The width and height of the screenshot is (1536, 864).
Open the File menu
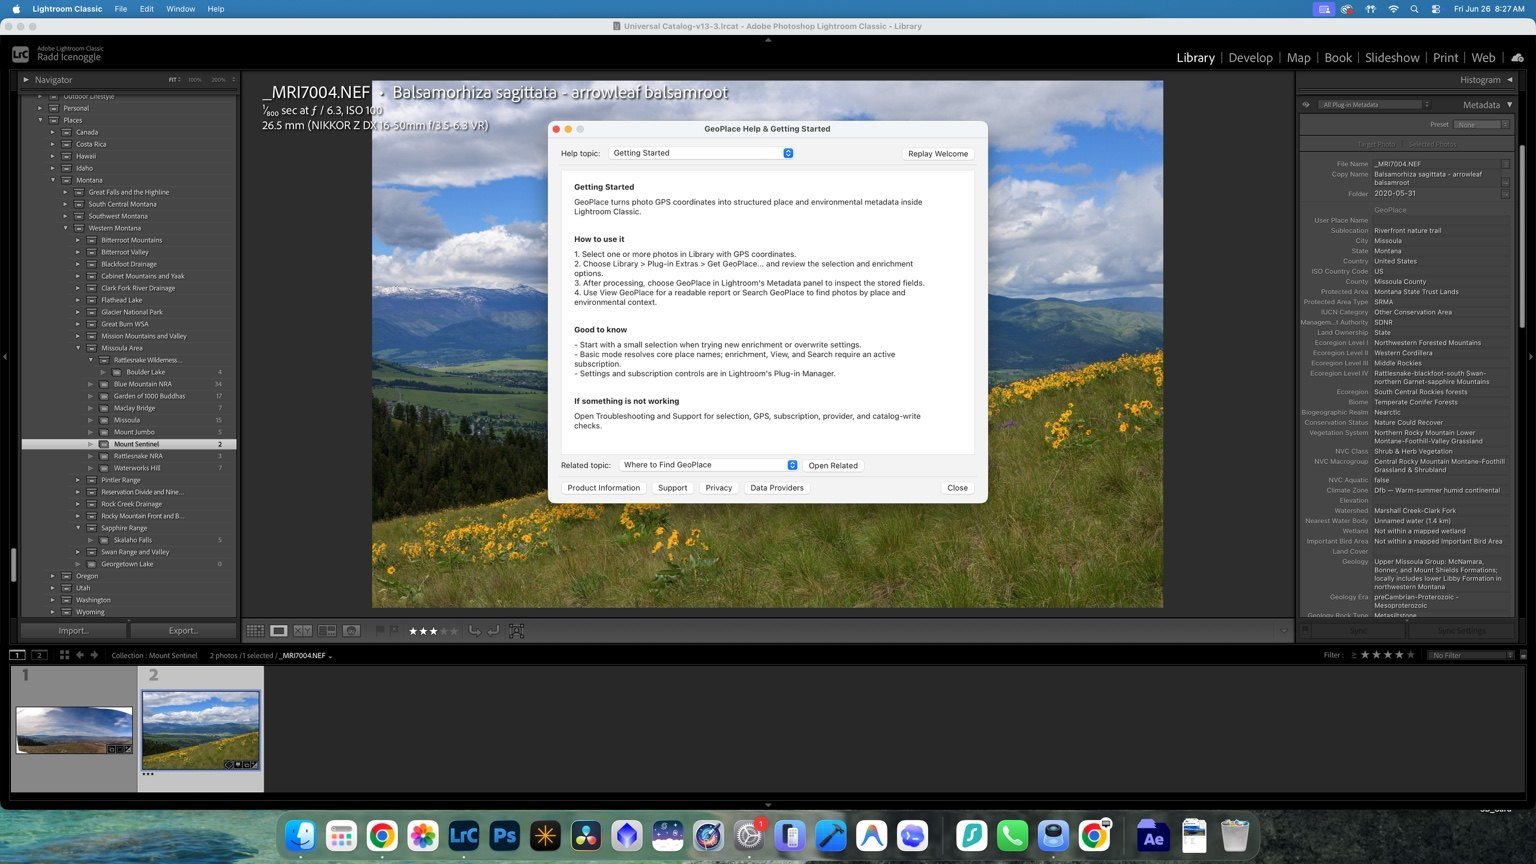pyautogui.click(x=120, y=9)
